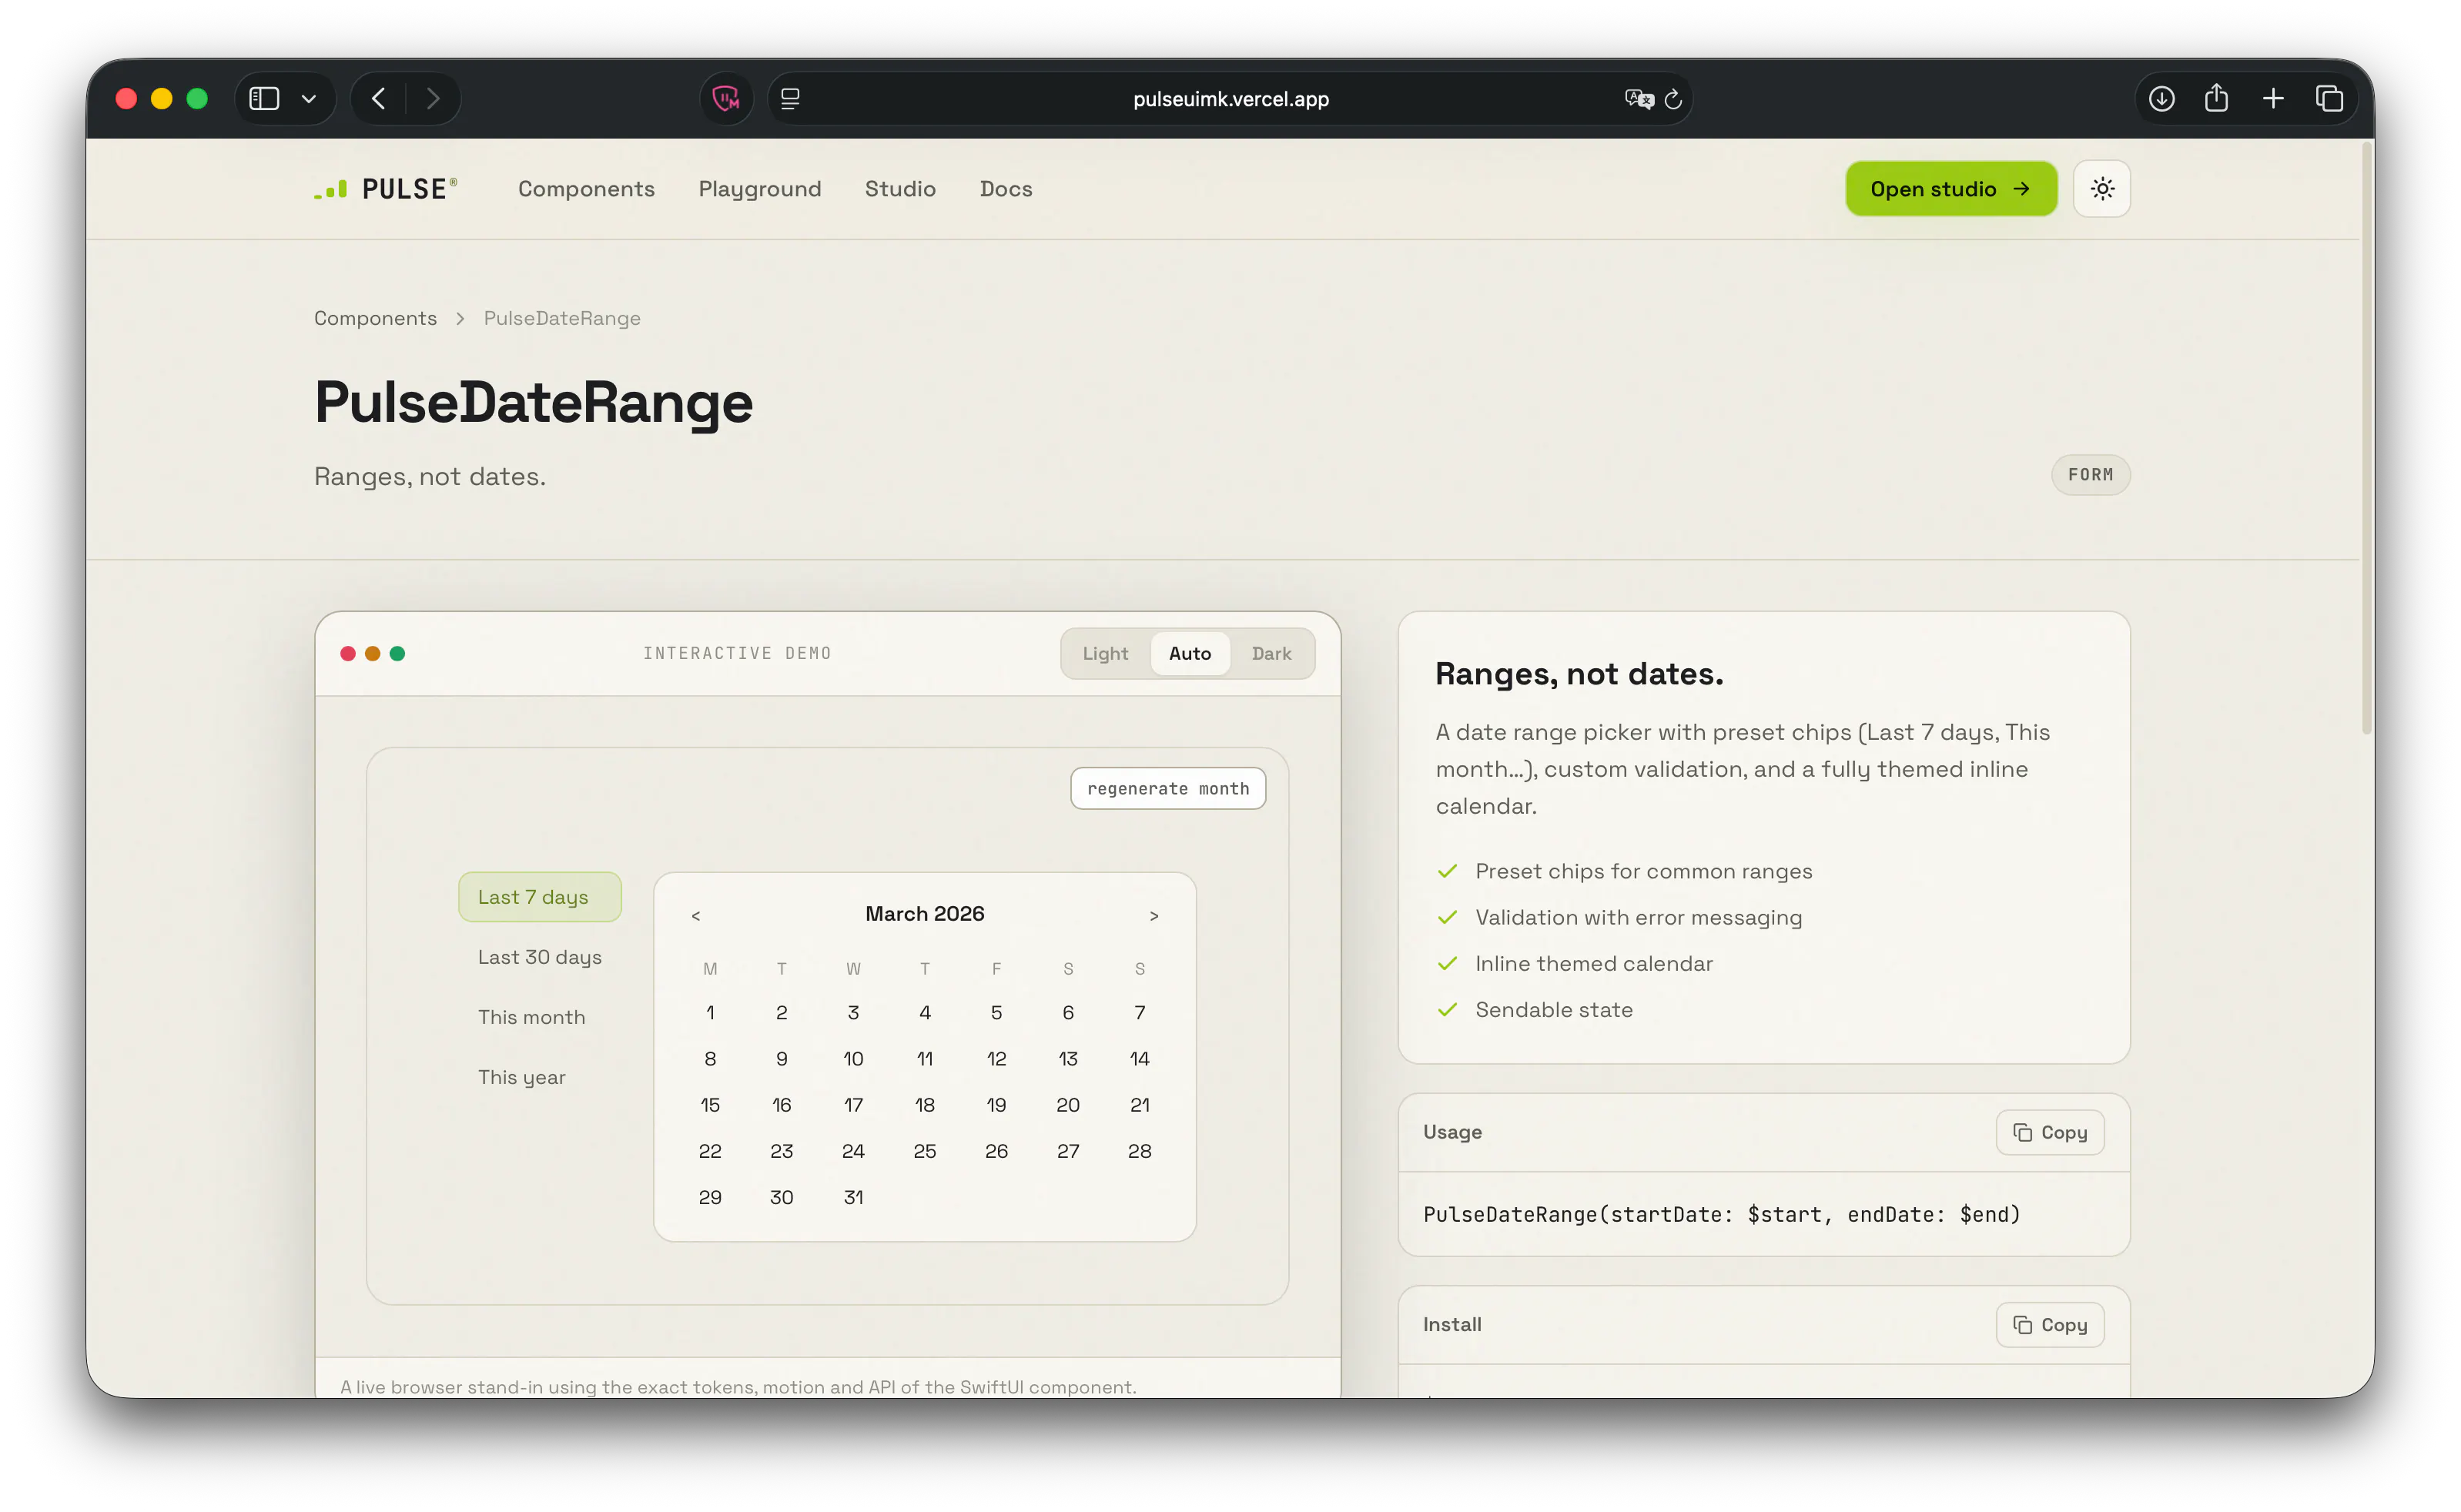This screenshot has height=1512, width=2461.
Task: Switch the demo to Dark mode
Action: (1271, 653)
